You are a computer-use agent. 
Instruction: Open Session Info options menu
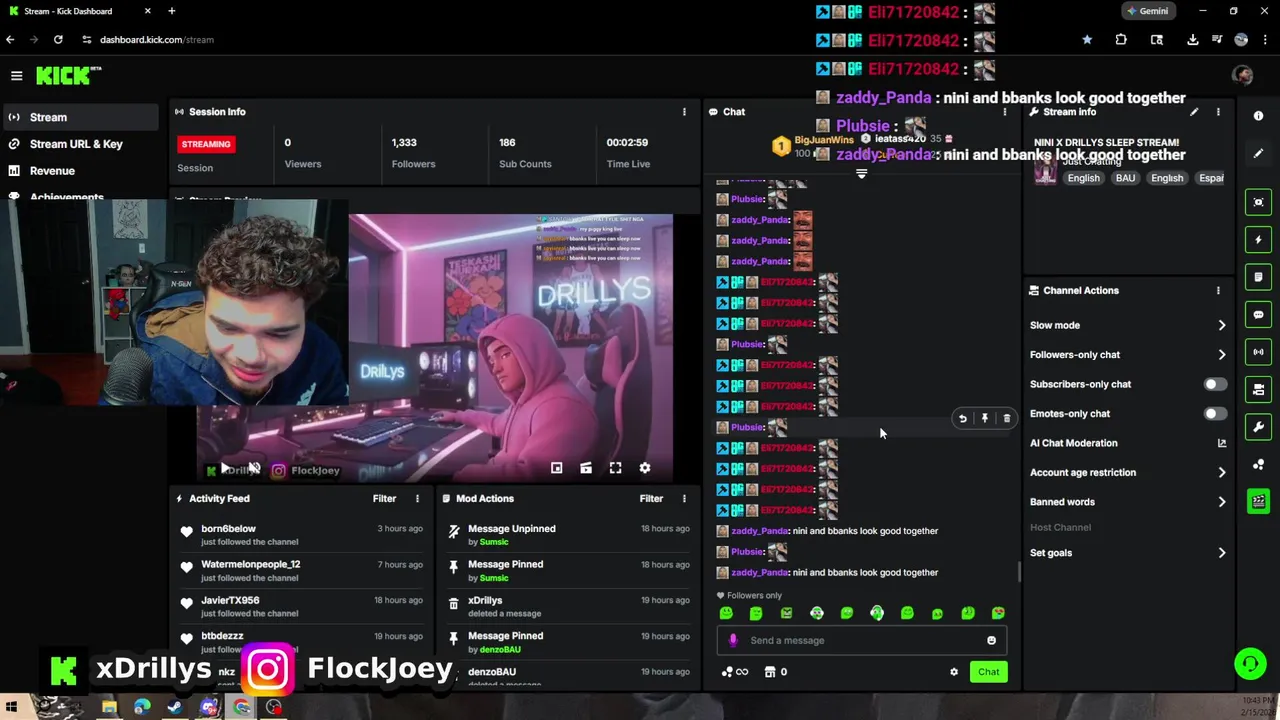(684, 112)
